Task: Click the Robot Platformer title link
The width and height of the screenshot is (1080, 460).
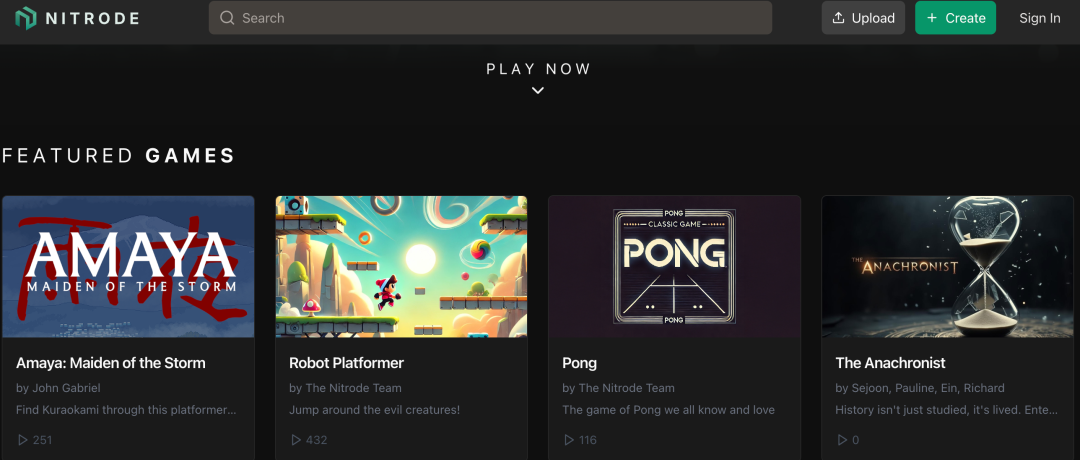Action: coord(346,363)
